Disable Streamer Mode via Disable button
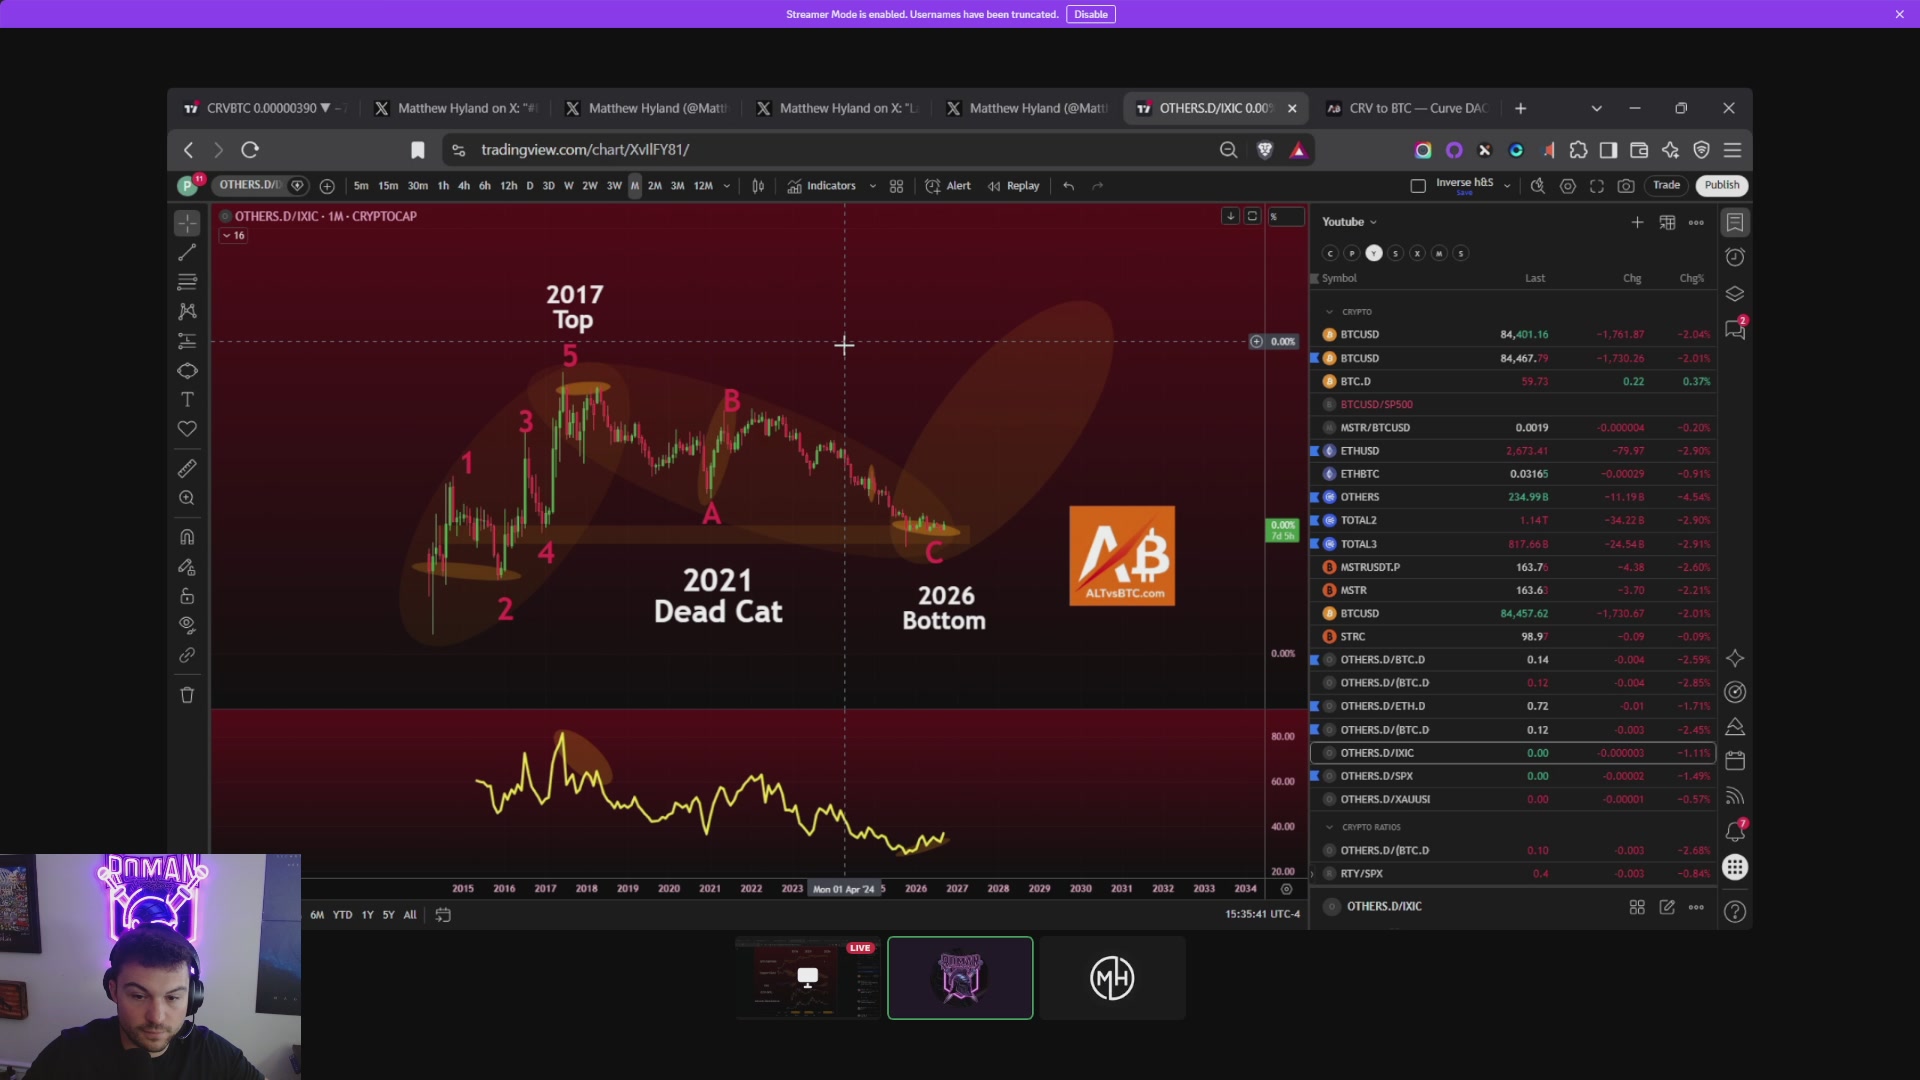The height and width of the screenshot is (1080, 1920). point(1090,14)
